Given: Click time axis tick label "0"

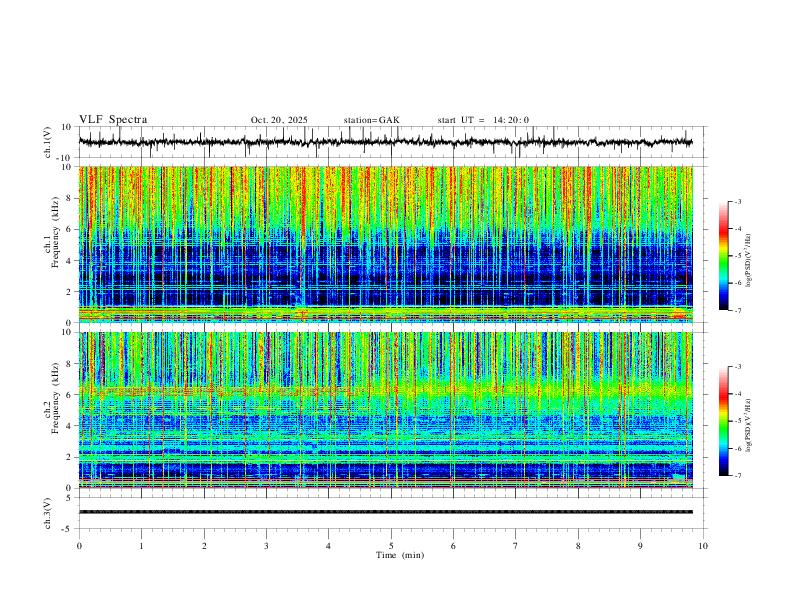Looking at the screenshot, I should pos(79,546).
